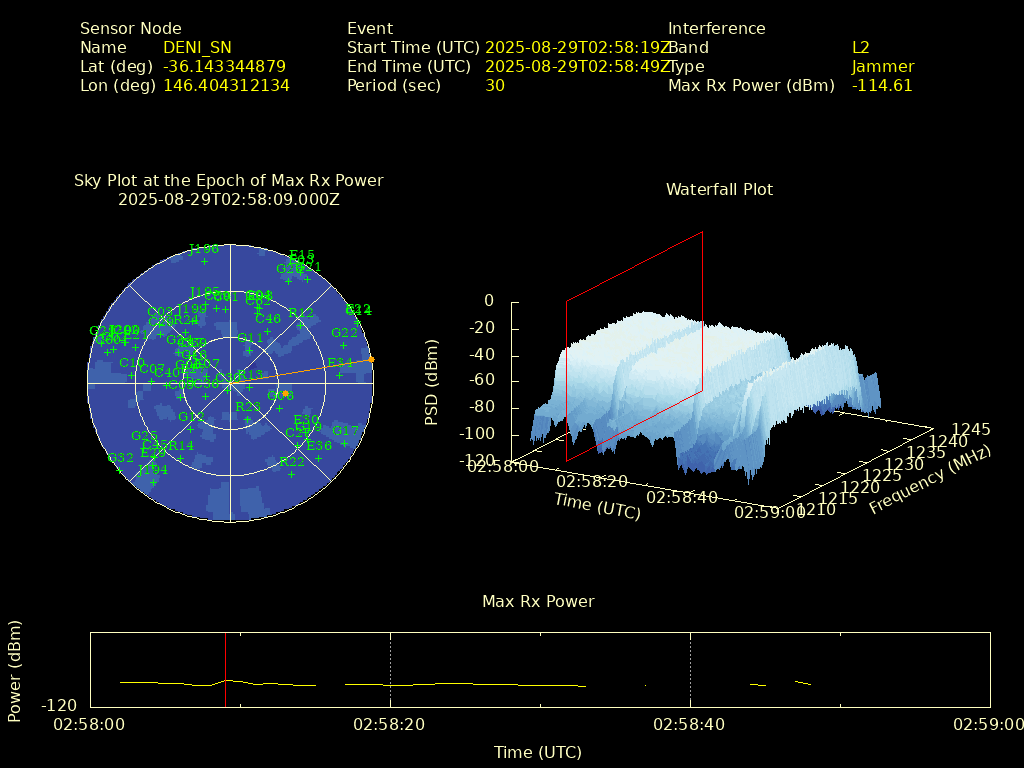Screen dimensions: 1024x768
Task: Select the G17 satellite marker
Action: point(345,443)
